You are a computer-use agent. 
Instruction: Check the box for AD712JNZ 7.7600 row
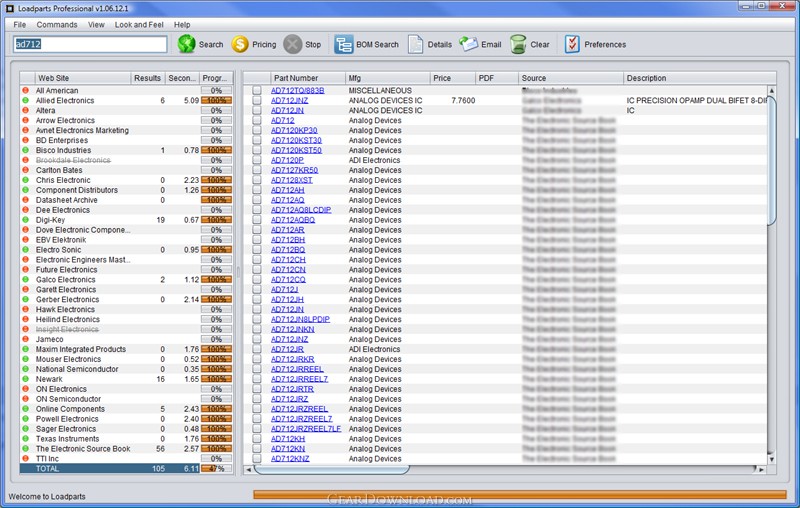click(257, 100)
